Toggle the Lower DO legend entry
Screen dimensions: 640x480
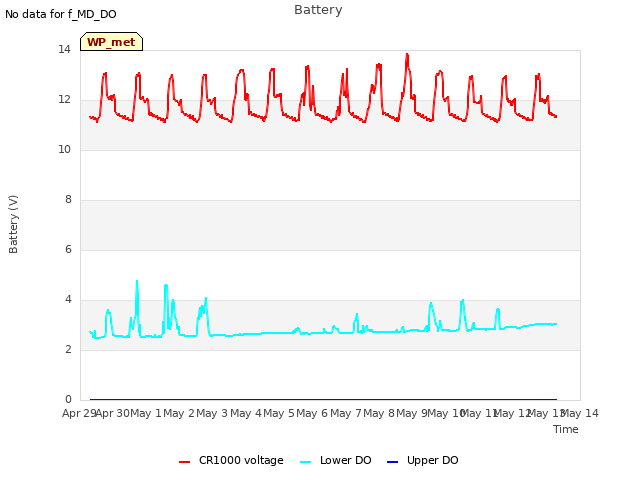coord(336,460)
